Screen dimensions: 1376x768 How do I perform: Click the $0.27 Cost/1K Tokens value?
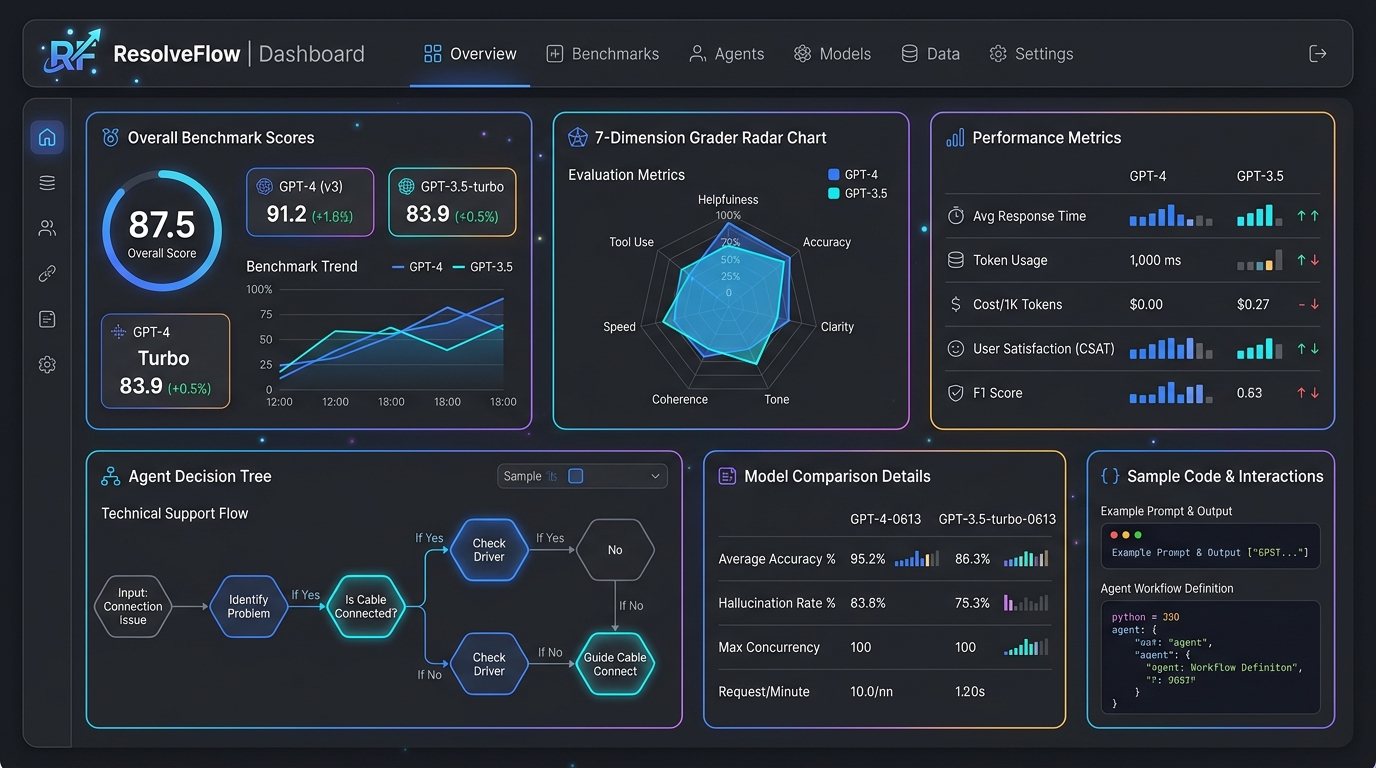tap(1253, 304)
